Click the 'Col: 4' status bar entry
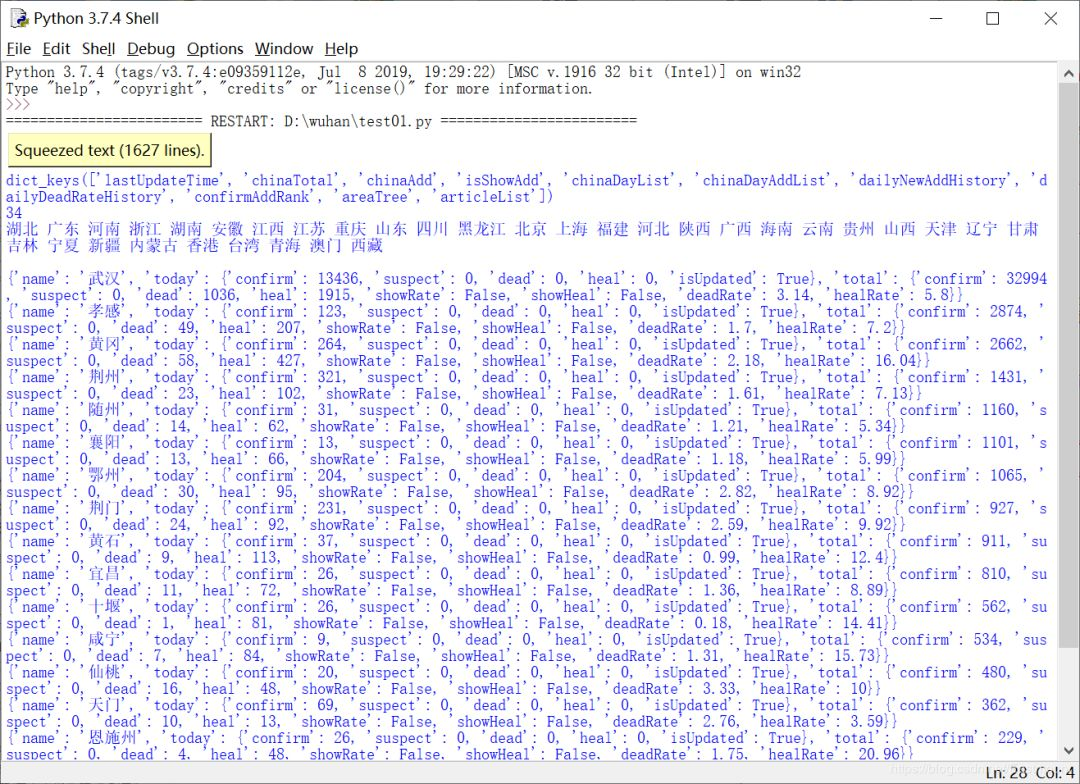Screen dimensions: 1080x784 [1055, 773]
